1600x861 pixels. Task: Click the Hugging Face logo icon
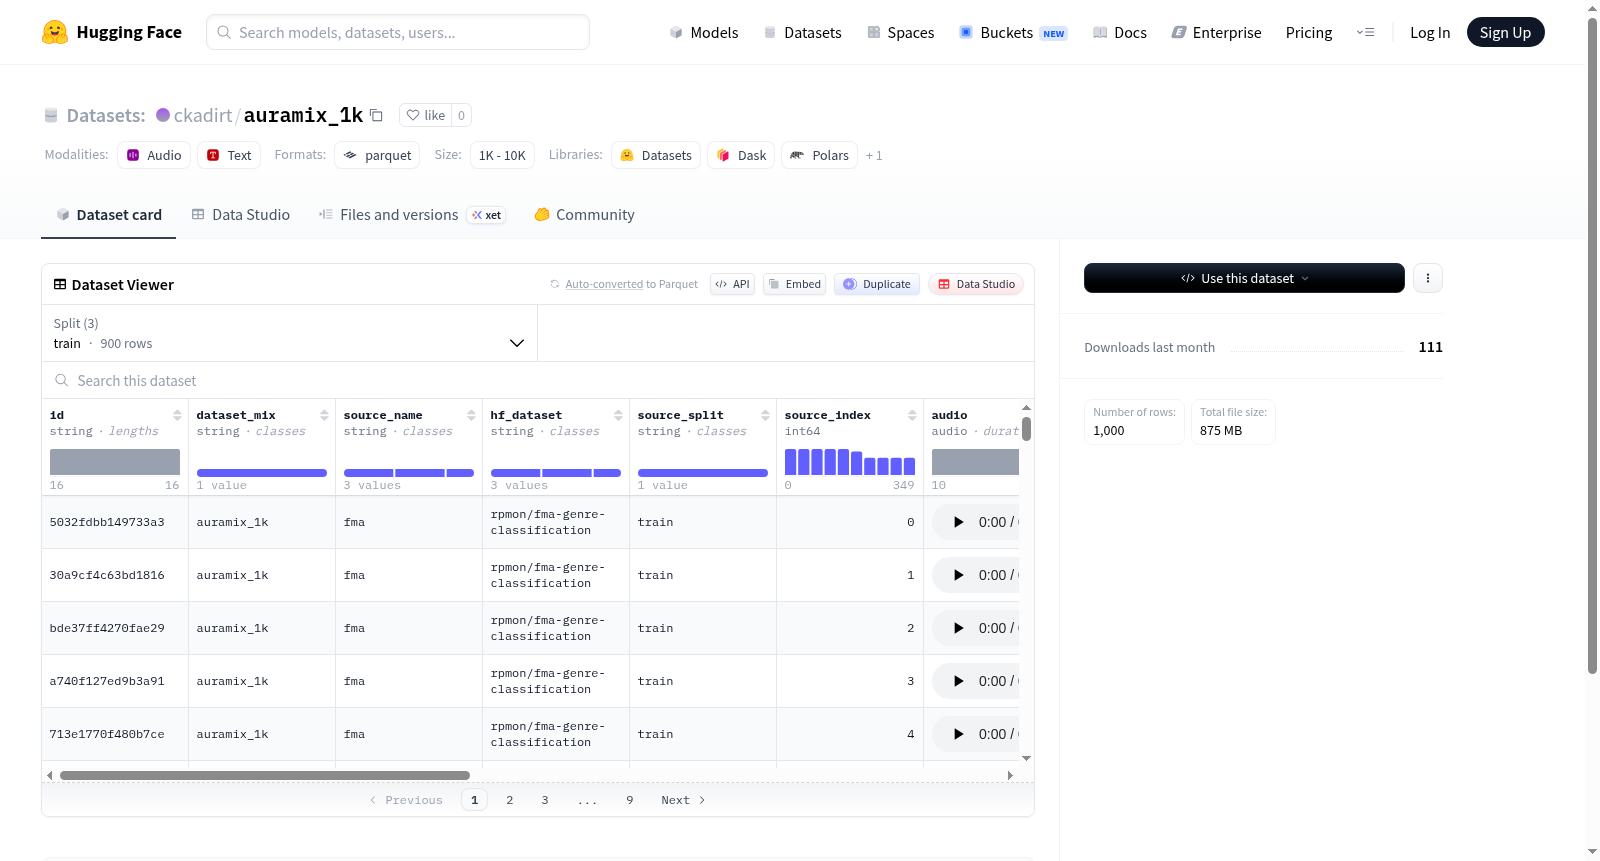(x=55, y=32)
